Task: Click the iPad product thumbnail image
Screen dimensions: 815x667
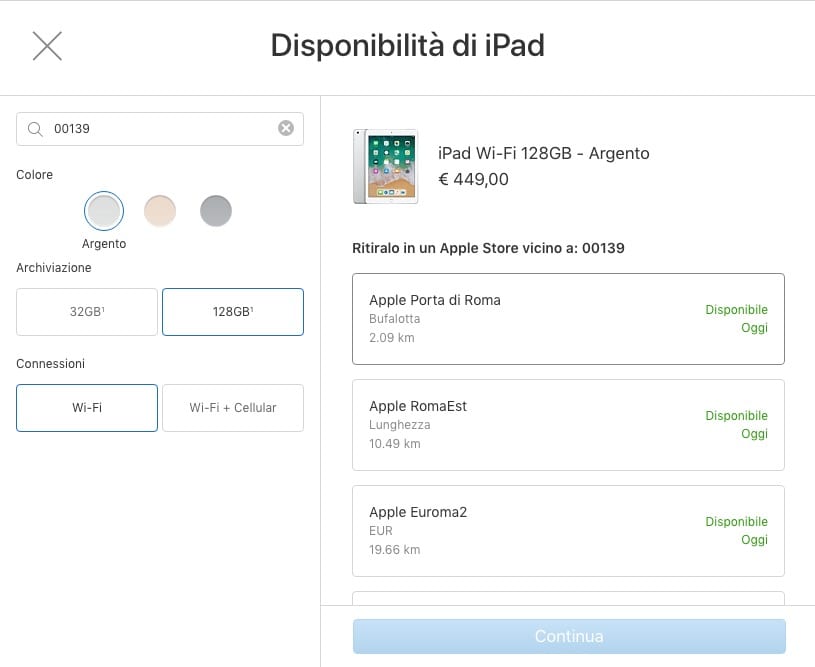Action: pyautogui.click(x=385, y=166)
